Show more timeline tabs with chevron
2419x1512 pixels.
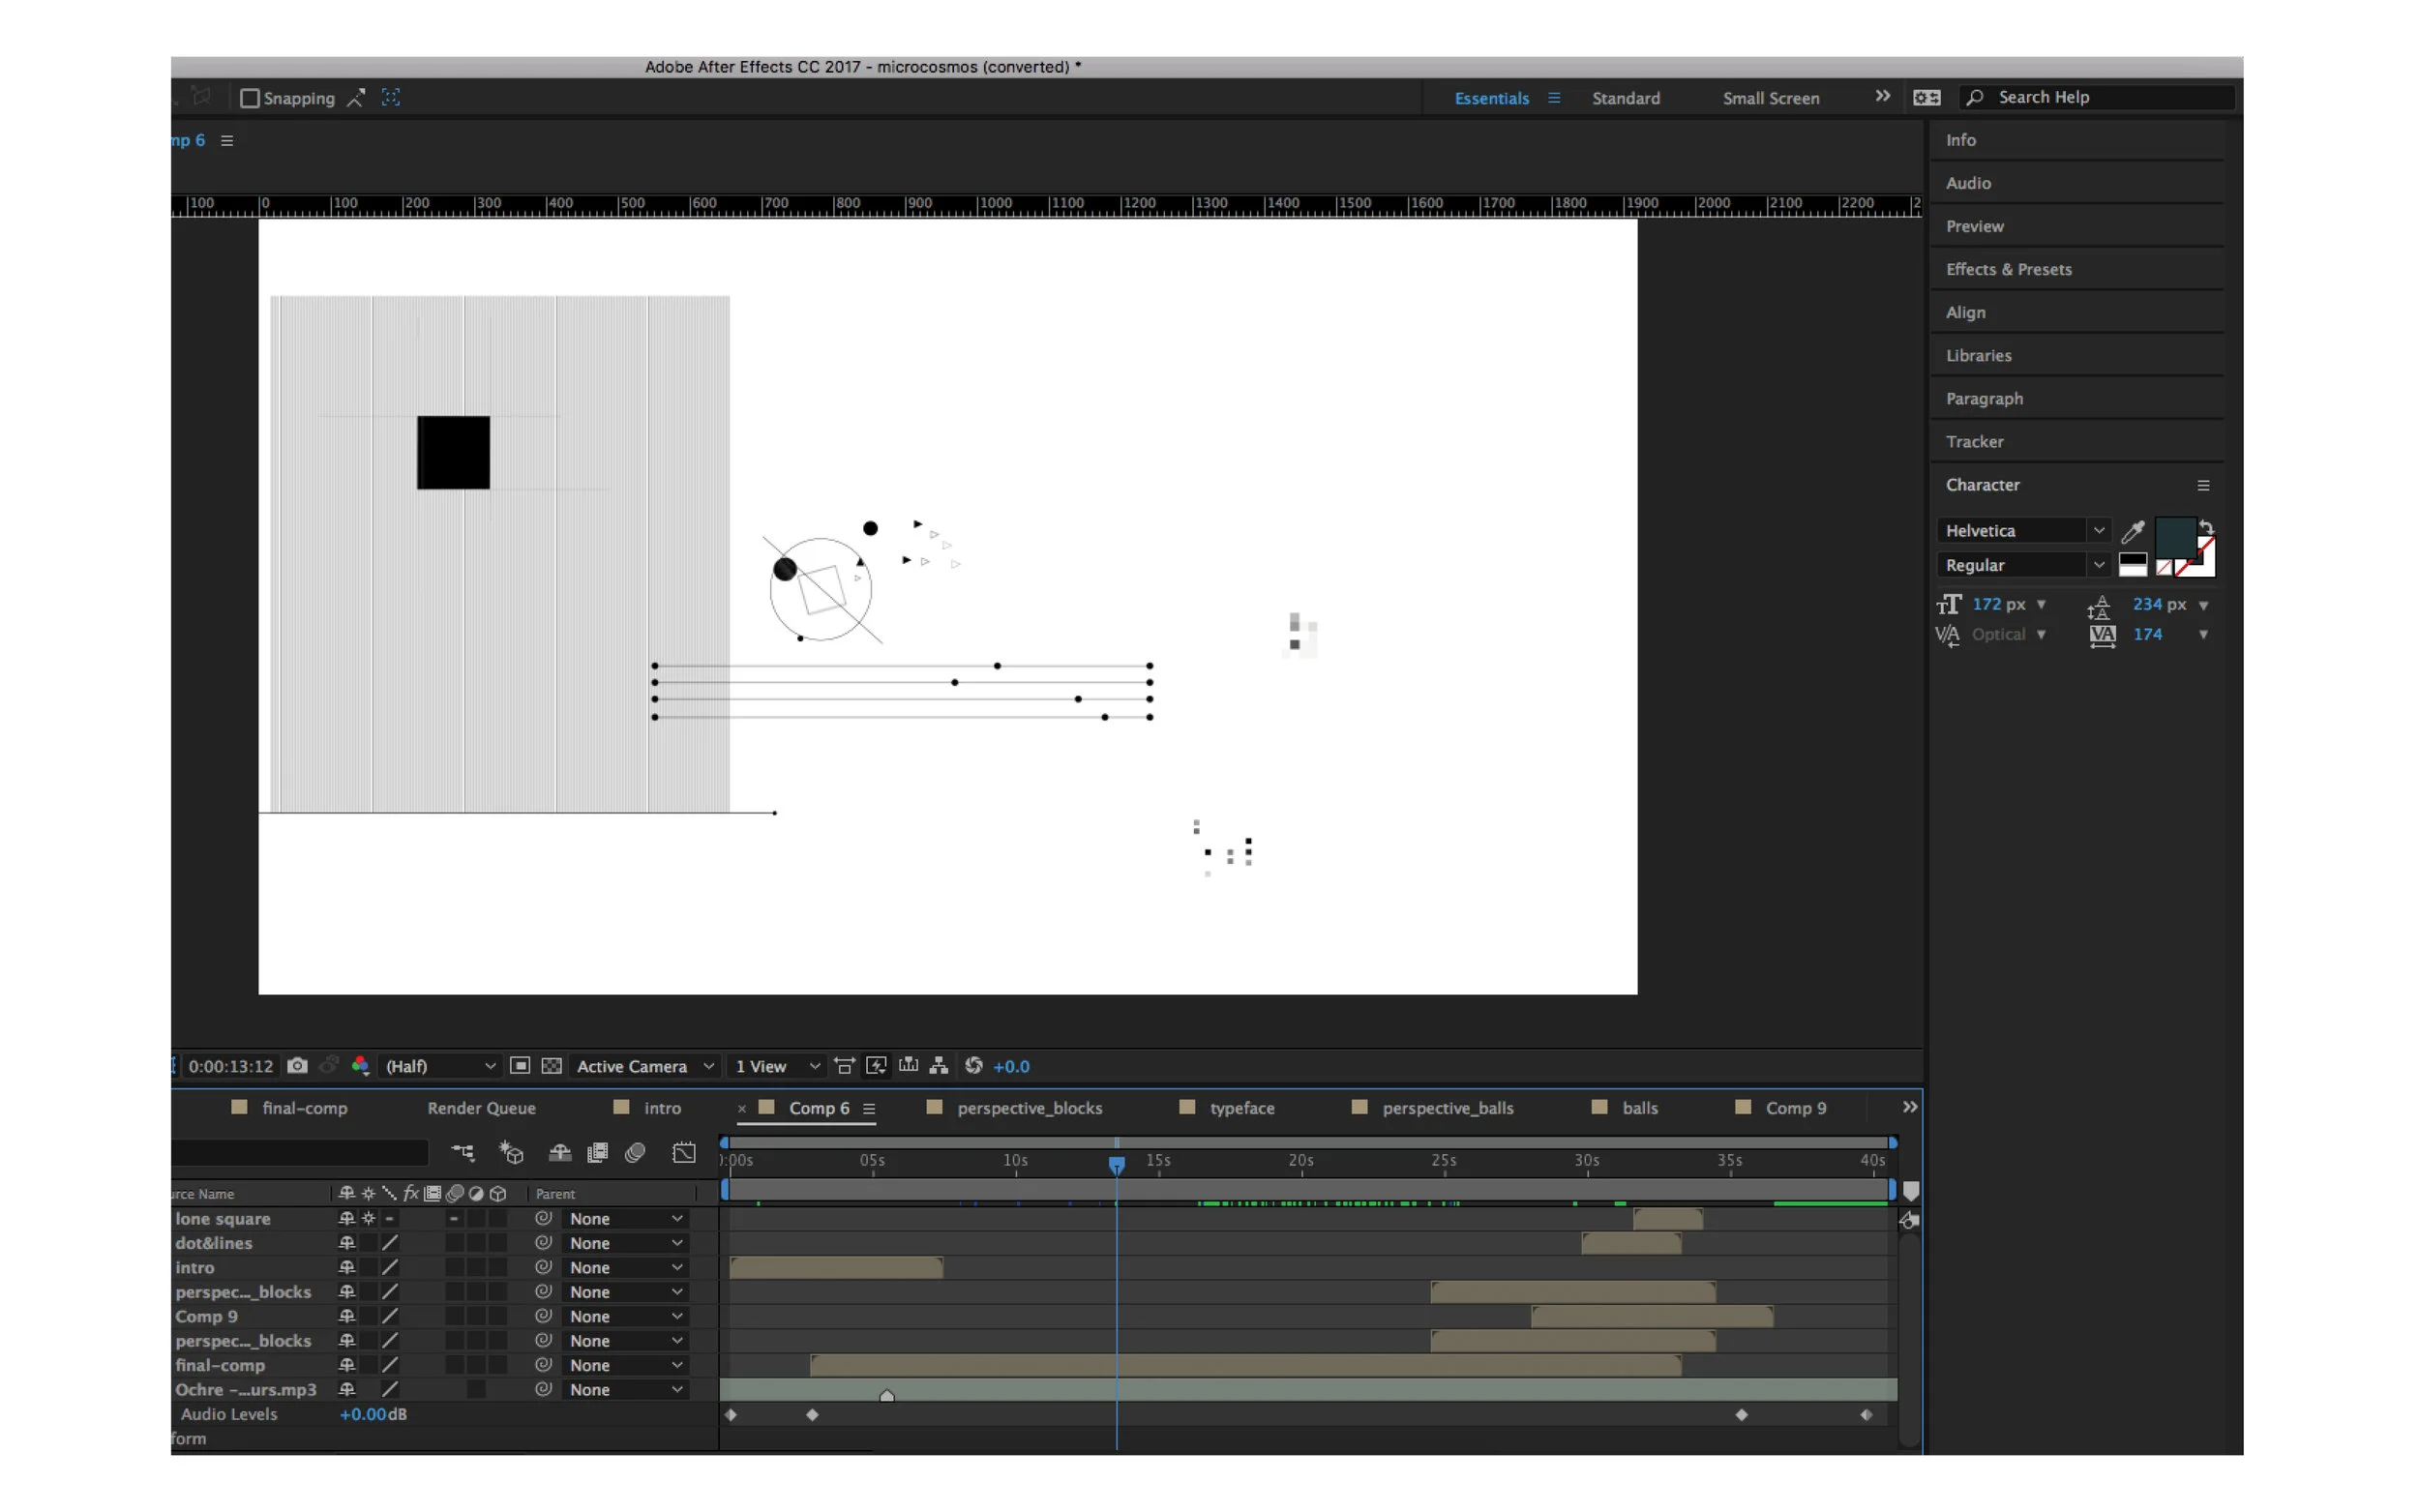(x=1909, y=1107)
